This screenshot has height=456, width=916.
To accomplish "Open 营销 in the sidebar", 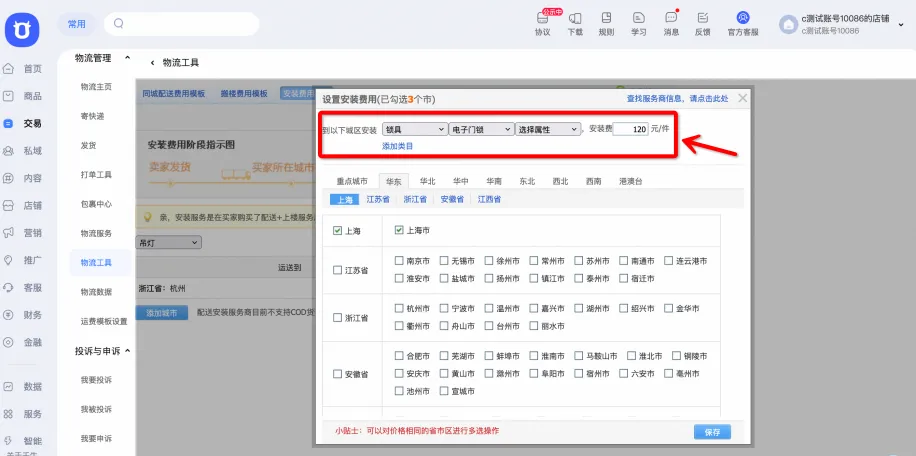I will pyautogui.click(x=23, y=233).
